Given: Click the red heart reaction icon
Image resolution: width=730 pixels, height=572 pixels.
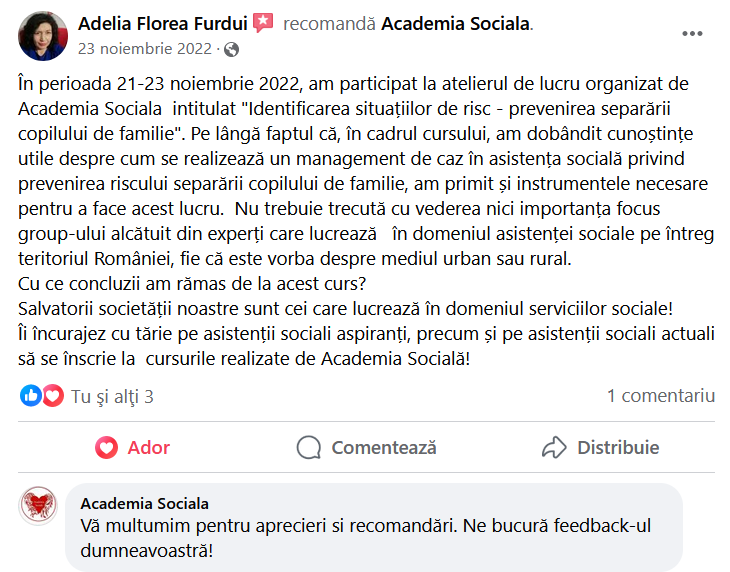Looking at the screenshot, I should click(x=52, y=396).
